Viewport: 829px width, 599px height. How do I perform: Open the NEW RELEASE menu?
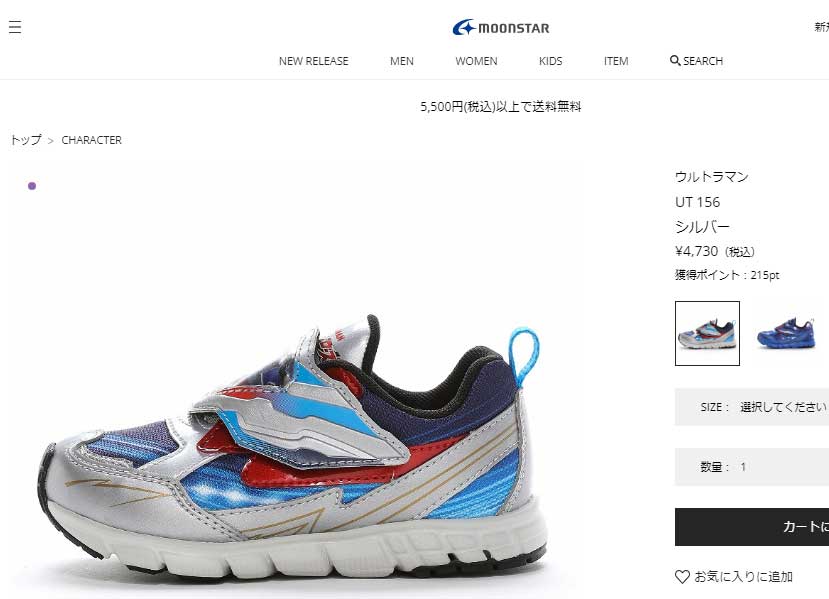314,61
